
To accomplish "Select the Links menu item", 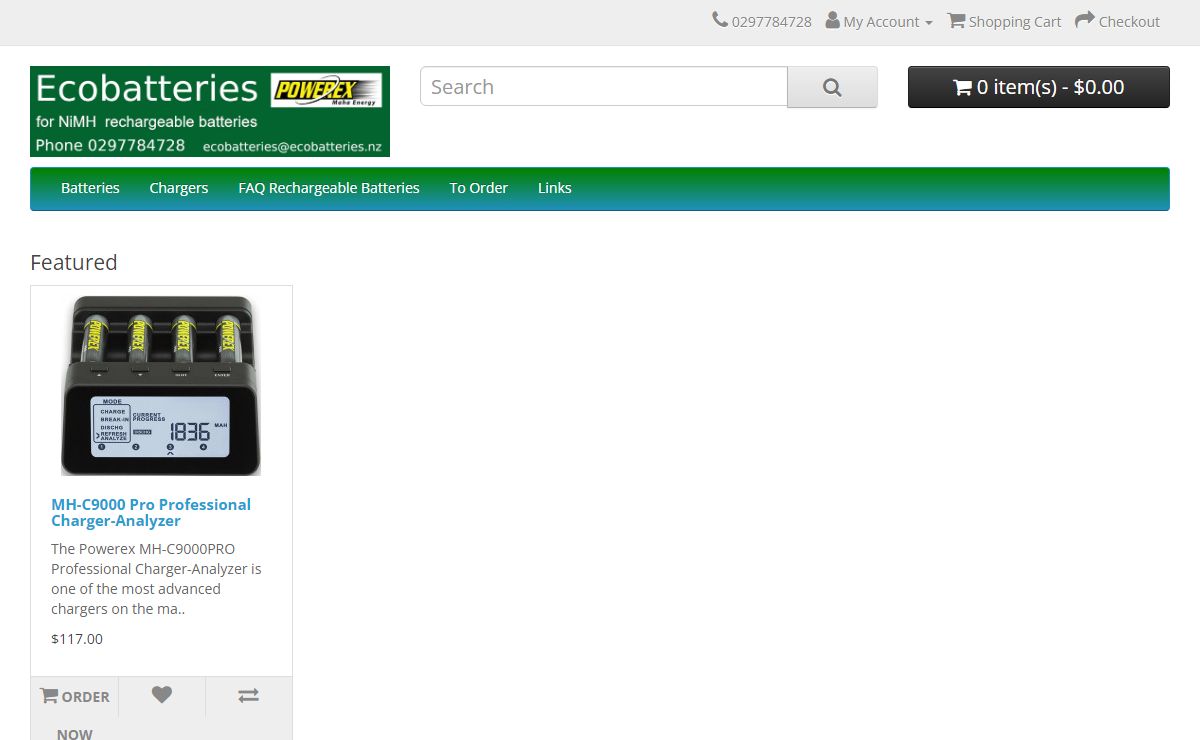I will [555, 188].
